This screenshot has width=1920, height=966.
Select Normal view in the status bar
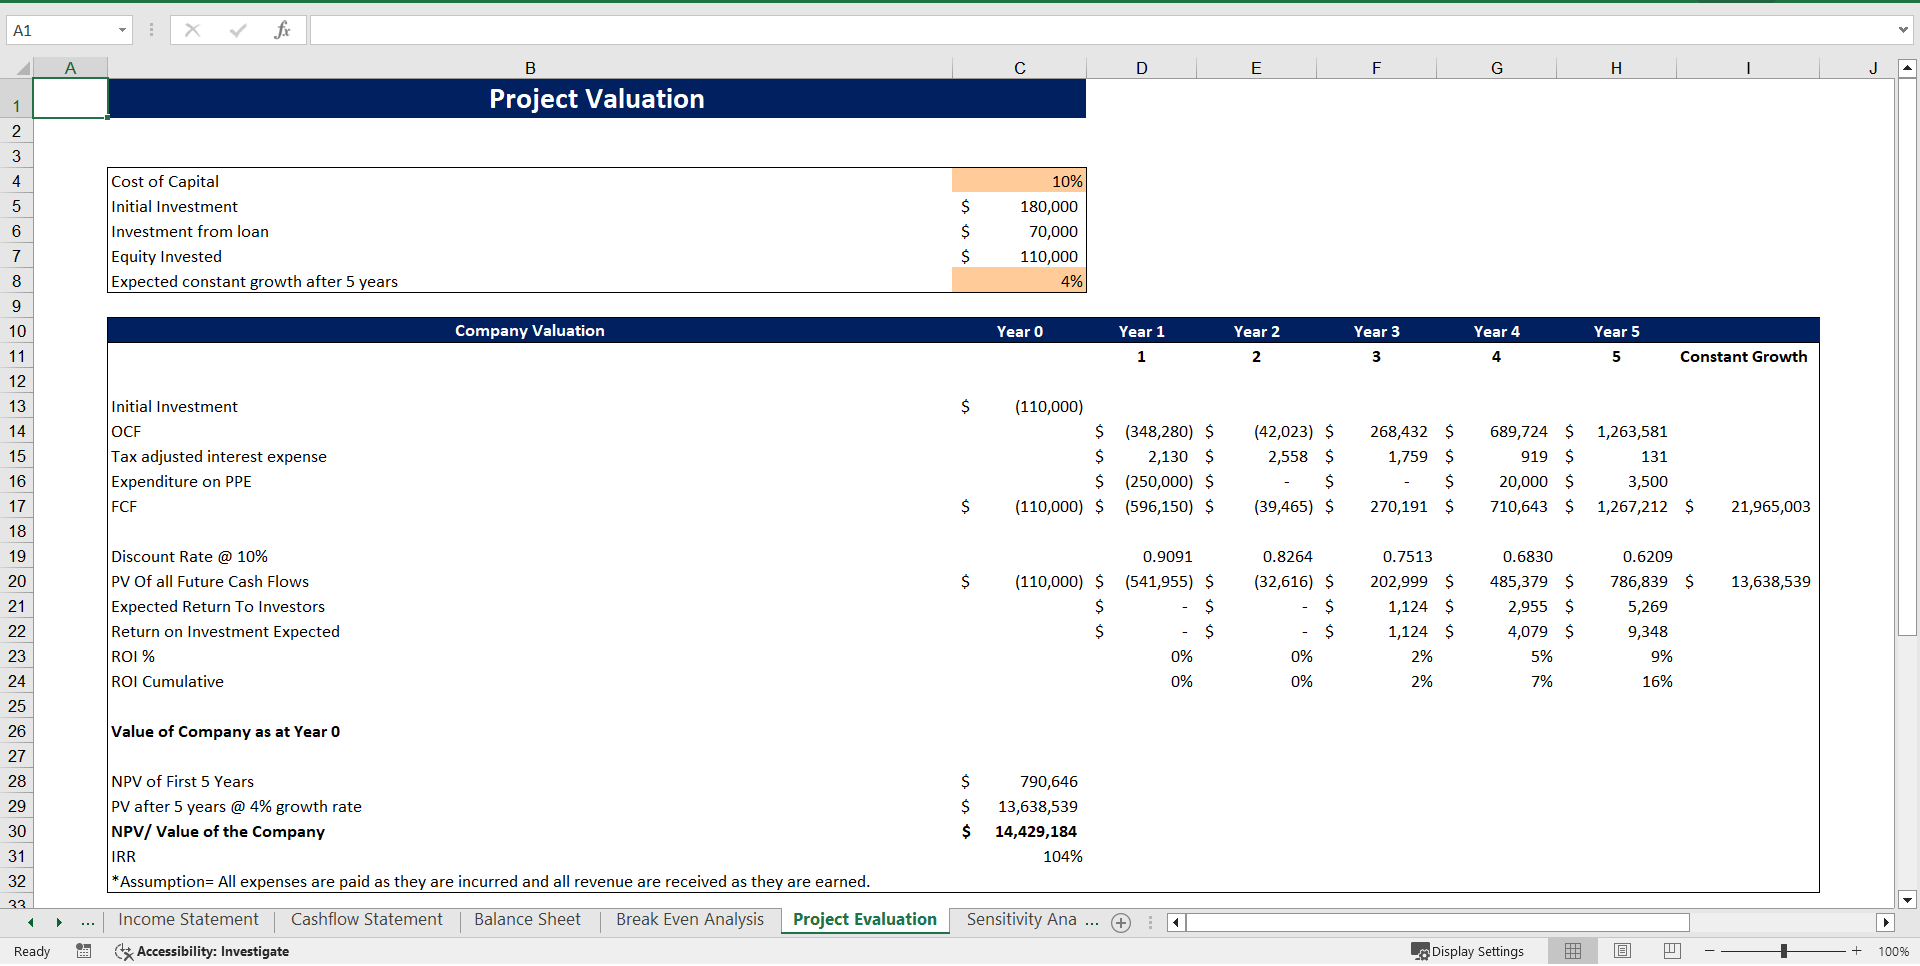pyautogui.click(x=1573, y=951)
